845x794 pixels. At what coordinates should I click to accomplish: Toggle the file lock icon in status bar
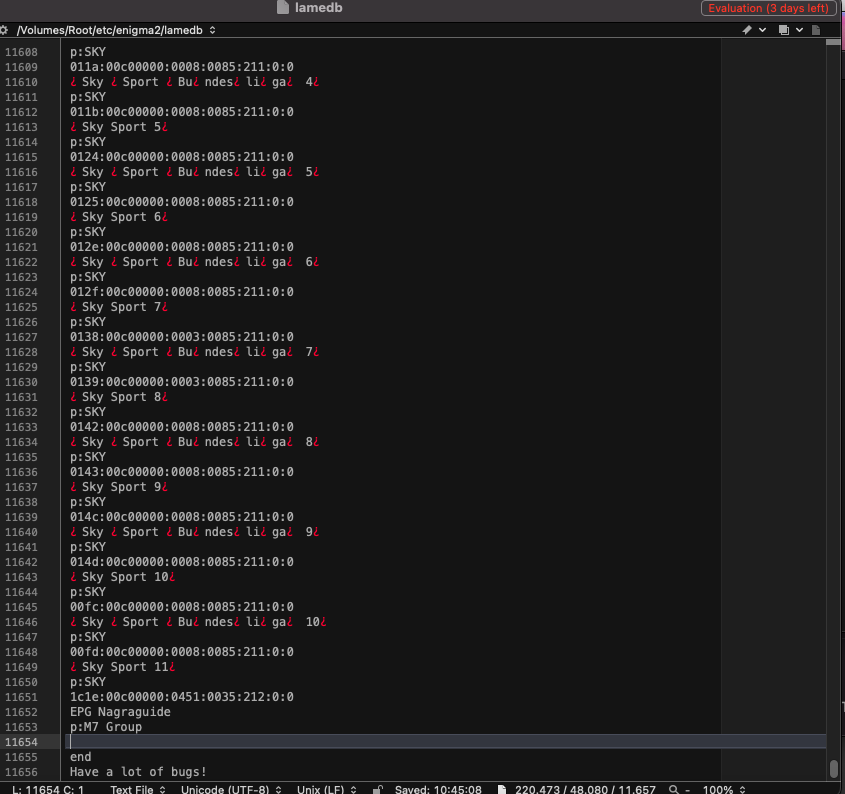[x=377, y=789]
